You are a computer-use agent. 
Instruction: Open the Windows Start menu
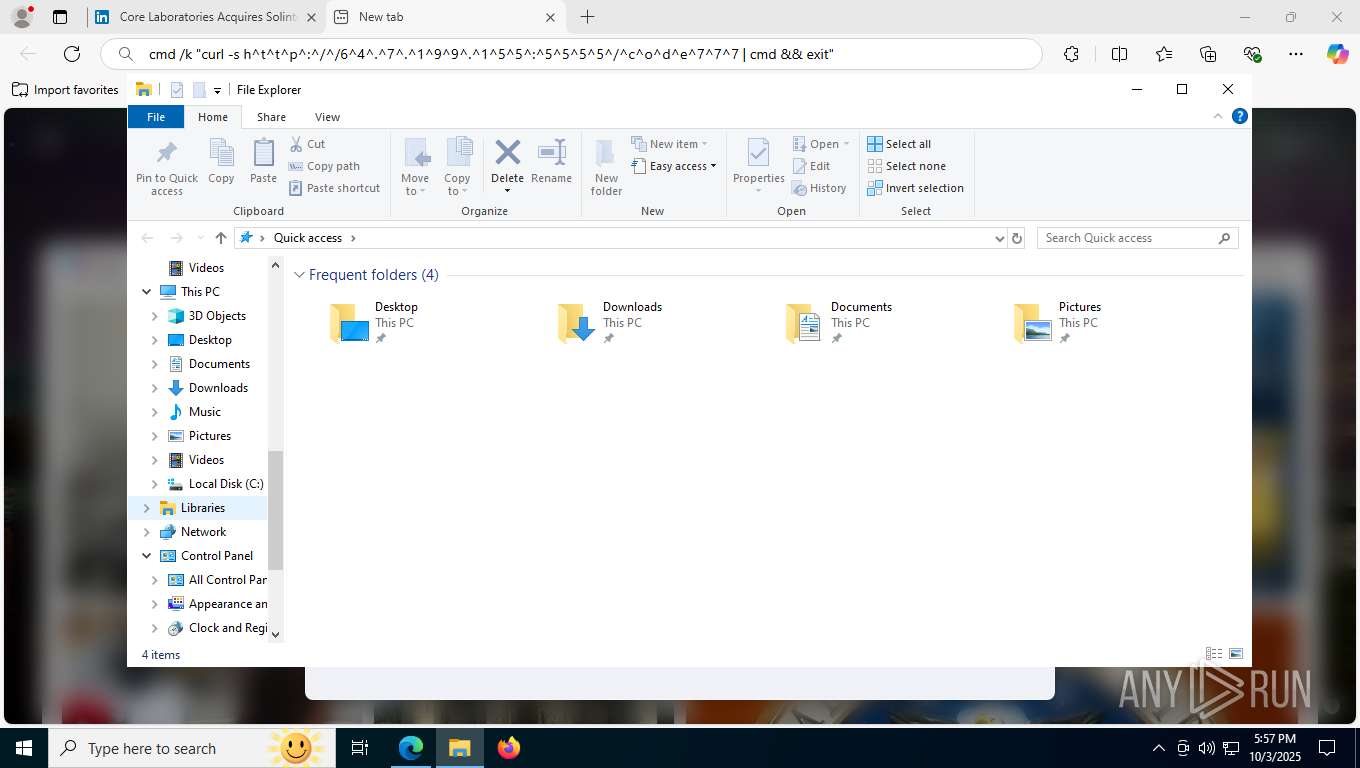click(x=24, y=748)
